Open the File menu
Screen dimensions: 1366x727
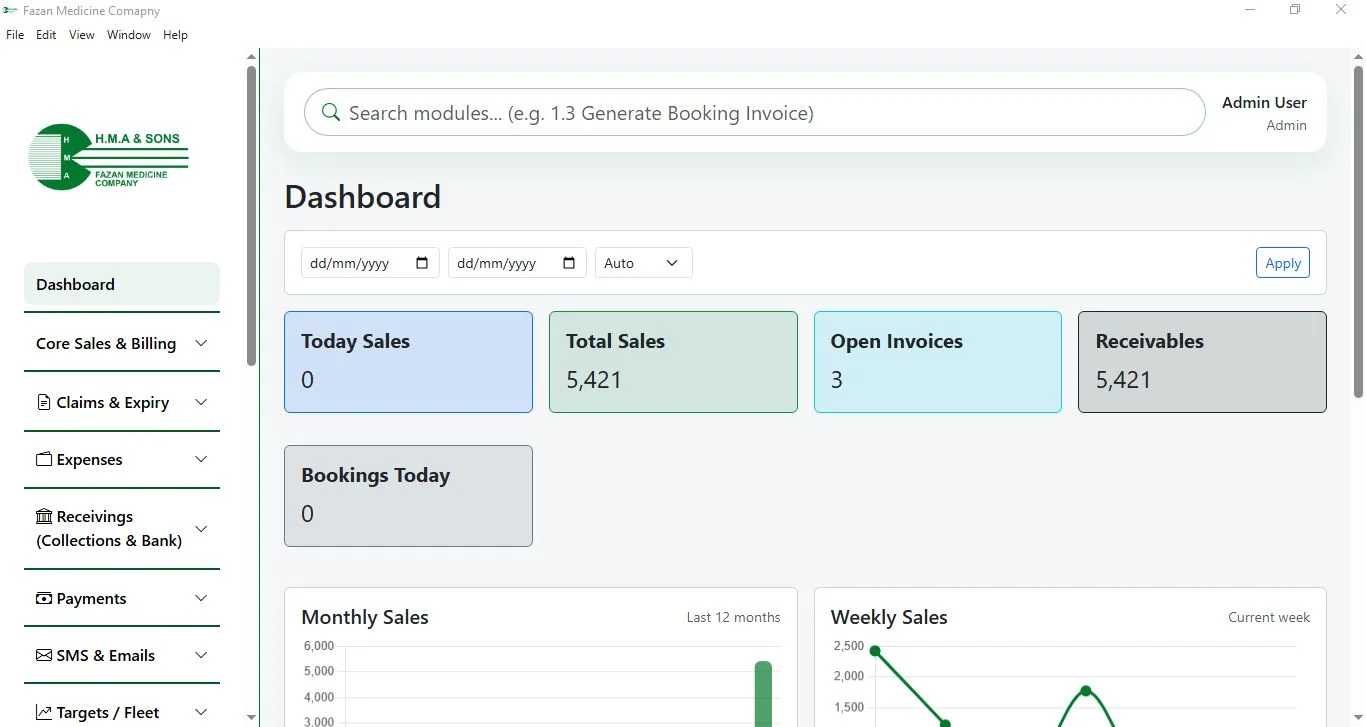coord(15,35)
